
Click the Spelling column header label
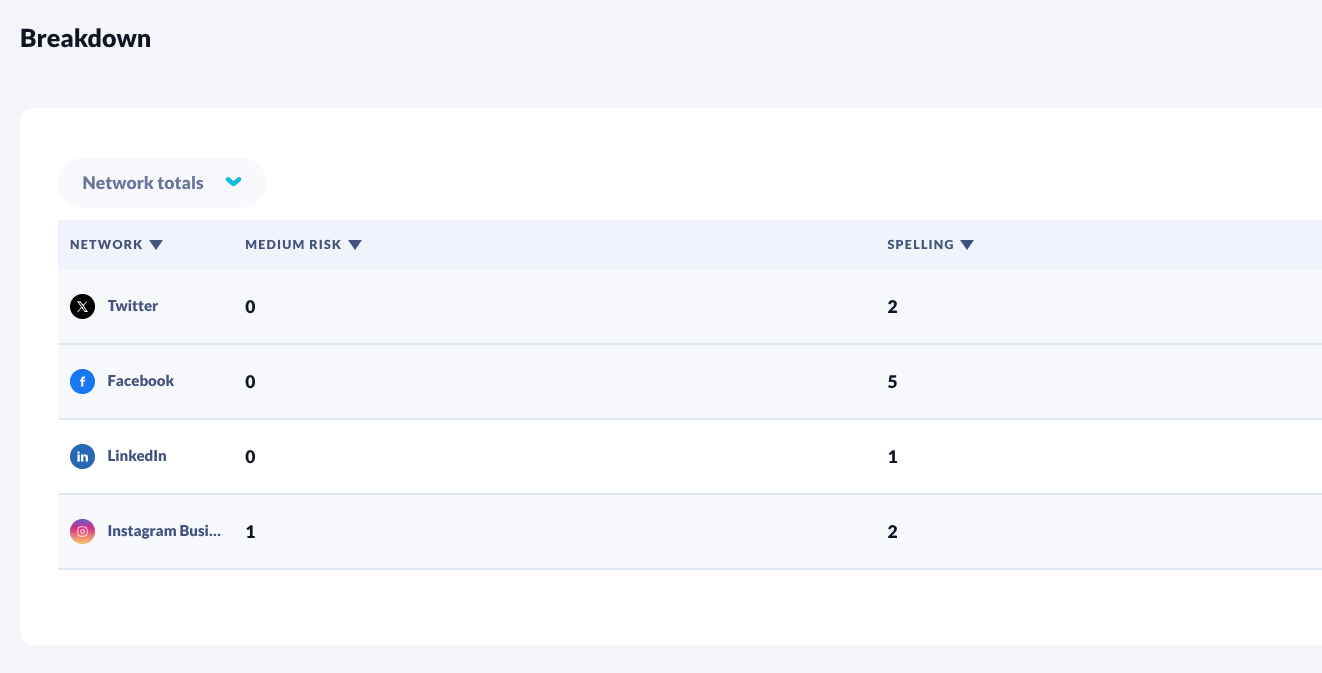click(x=920, y=245)
